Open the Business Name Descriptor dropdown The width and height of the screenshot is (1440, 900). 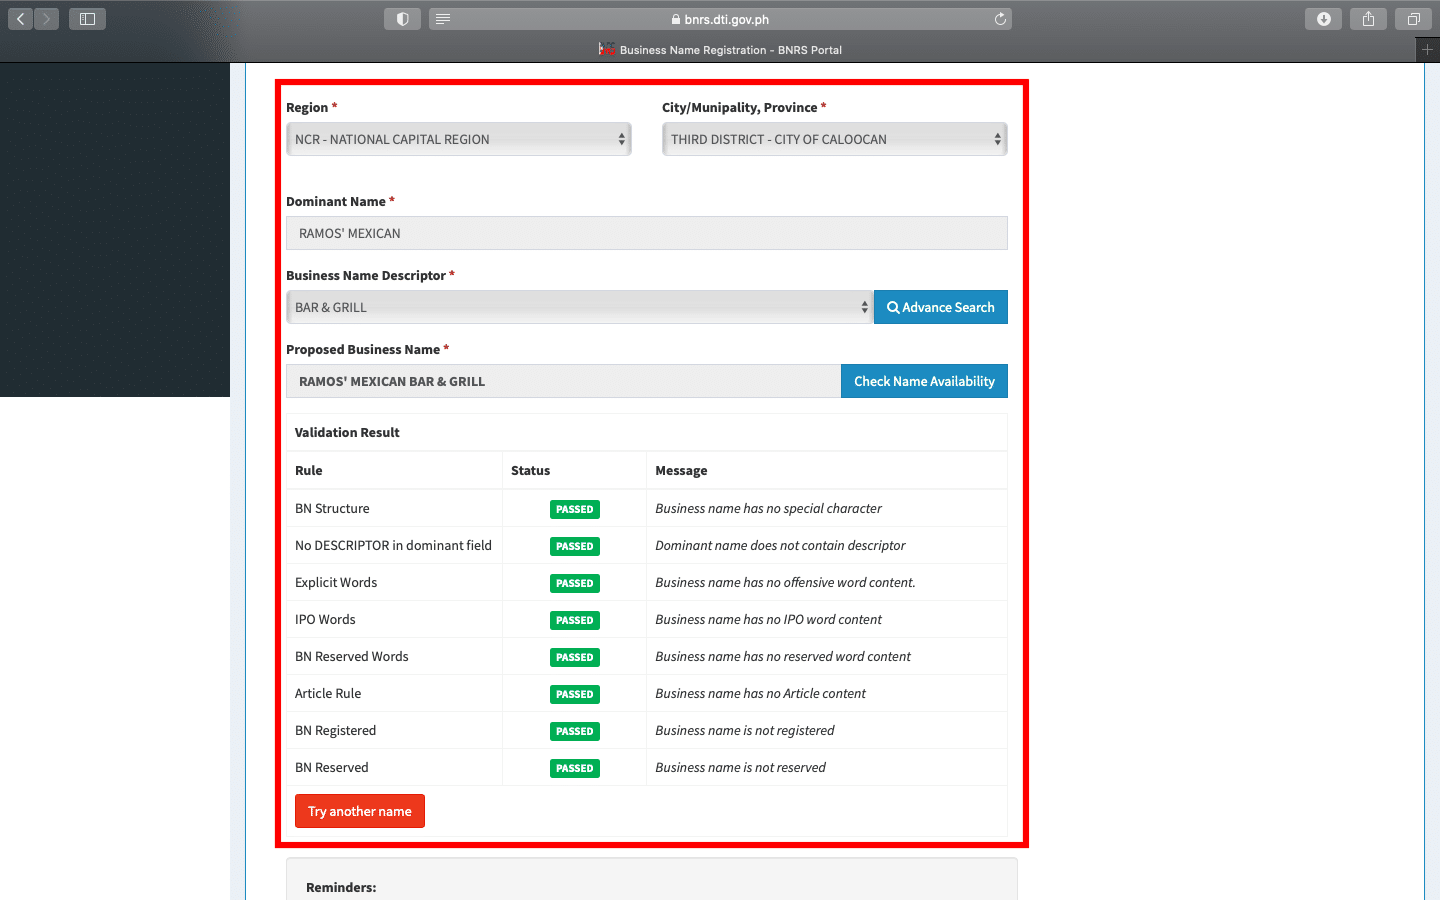pos(579,307)
